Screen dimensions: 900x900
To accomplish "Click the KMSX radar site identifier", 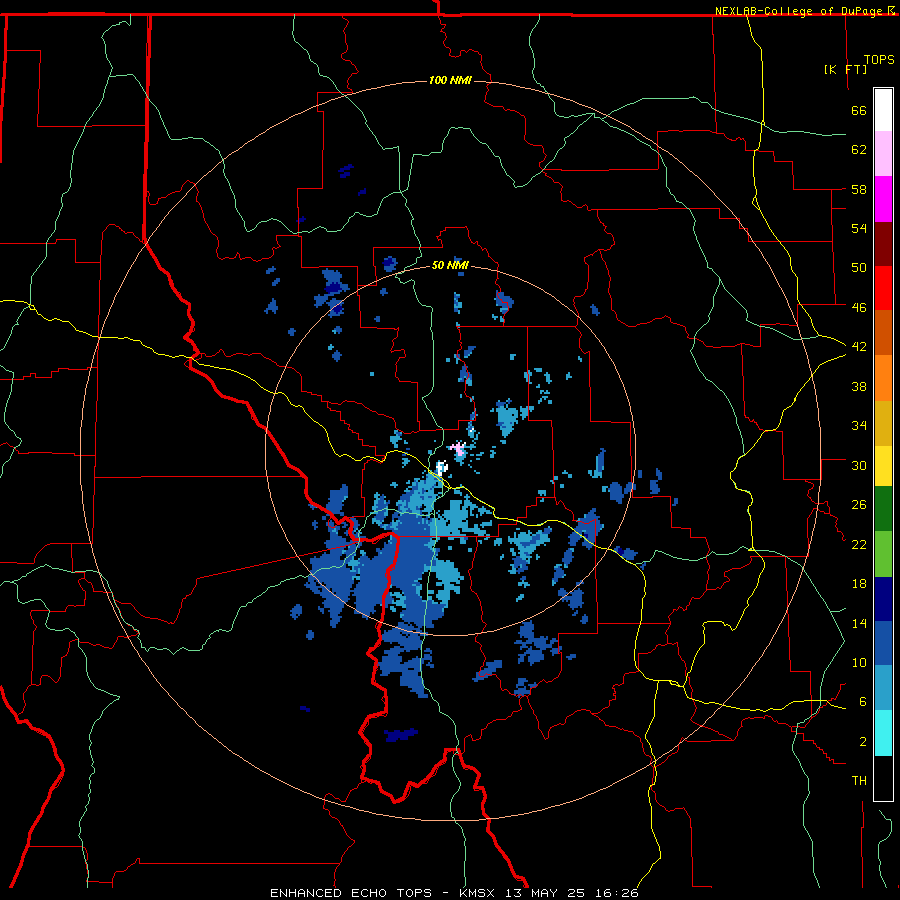I will pyautogui.click(x=478, y=893).
